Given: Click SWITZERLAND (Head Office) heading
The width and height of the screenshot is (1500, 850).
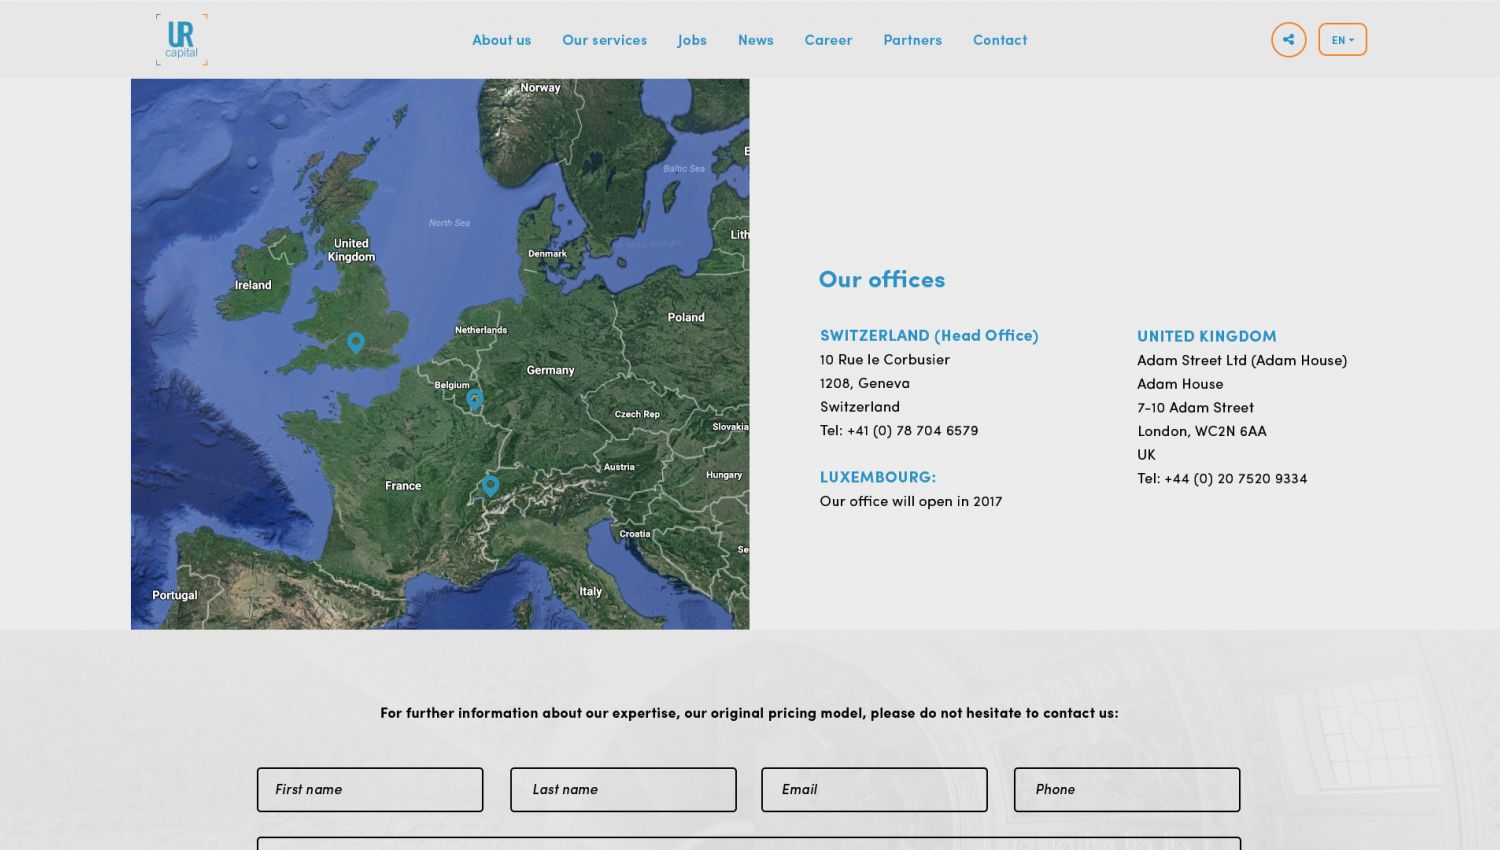Looking at the screenshot, I should [929, 336].
